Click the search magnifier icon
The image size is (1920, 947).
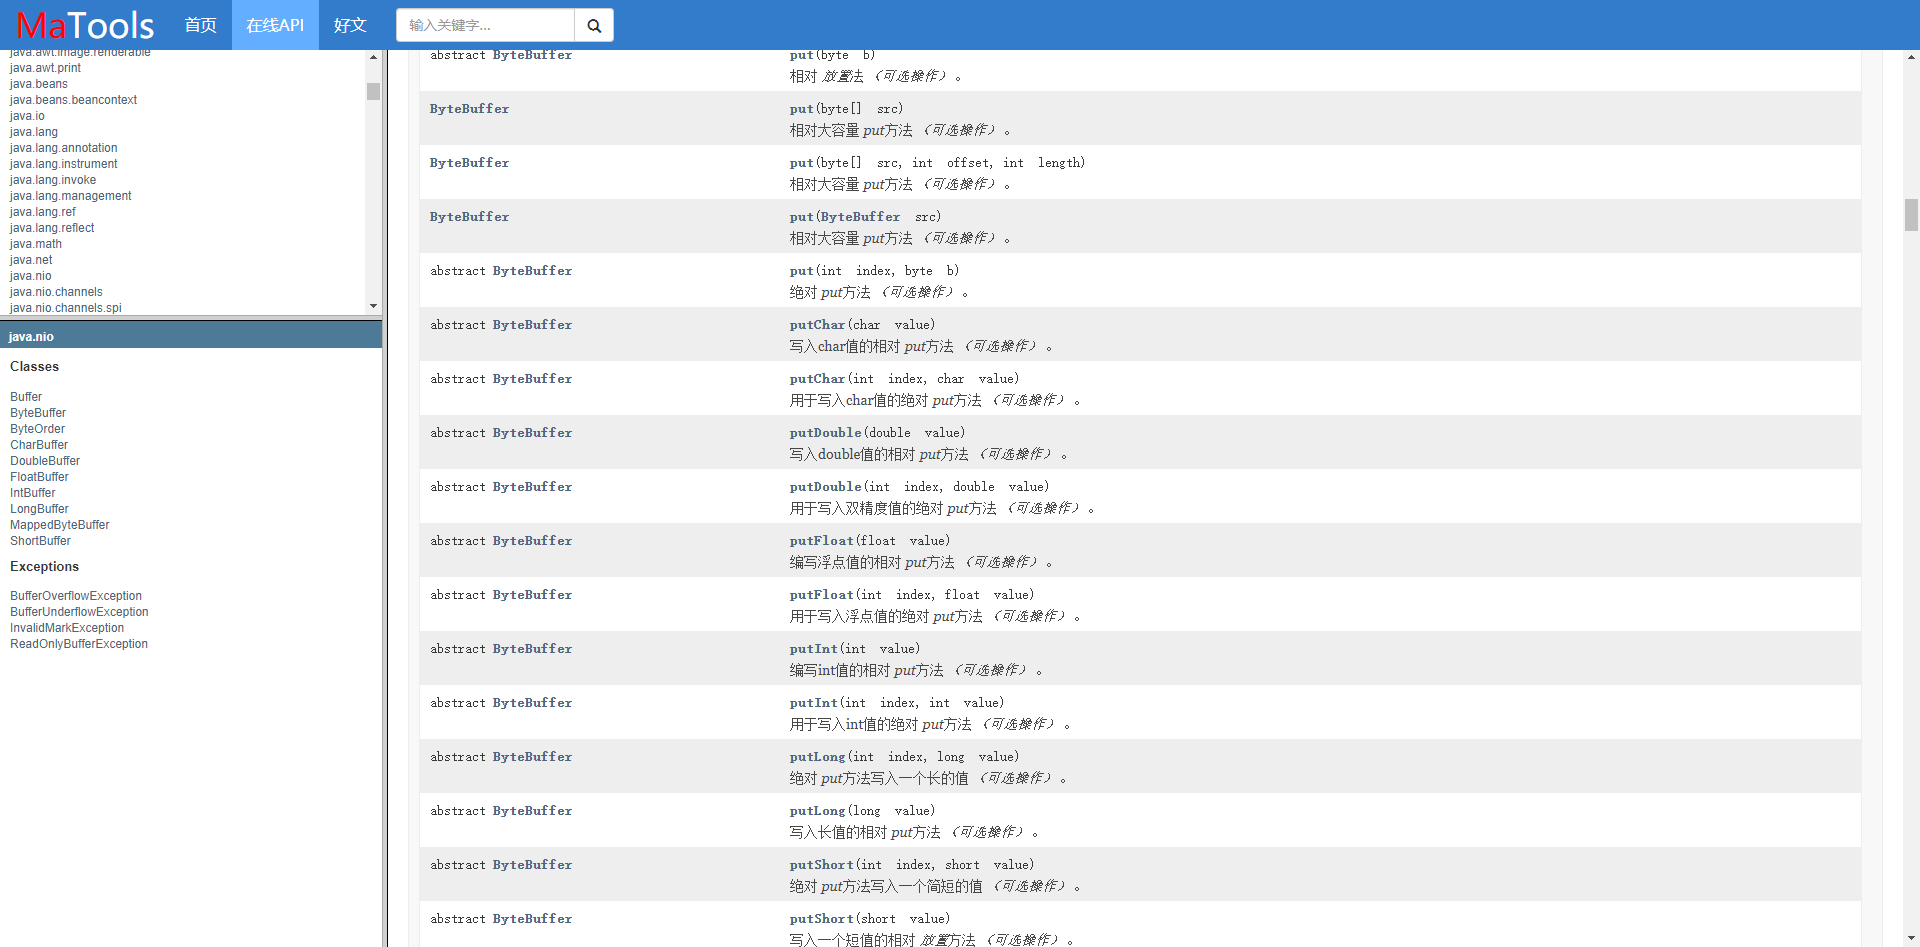(594, 24)
